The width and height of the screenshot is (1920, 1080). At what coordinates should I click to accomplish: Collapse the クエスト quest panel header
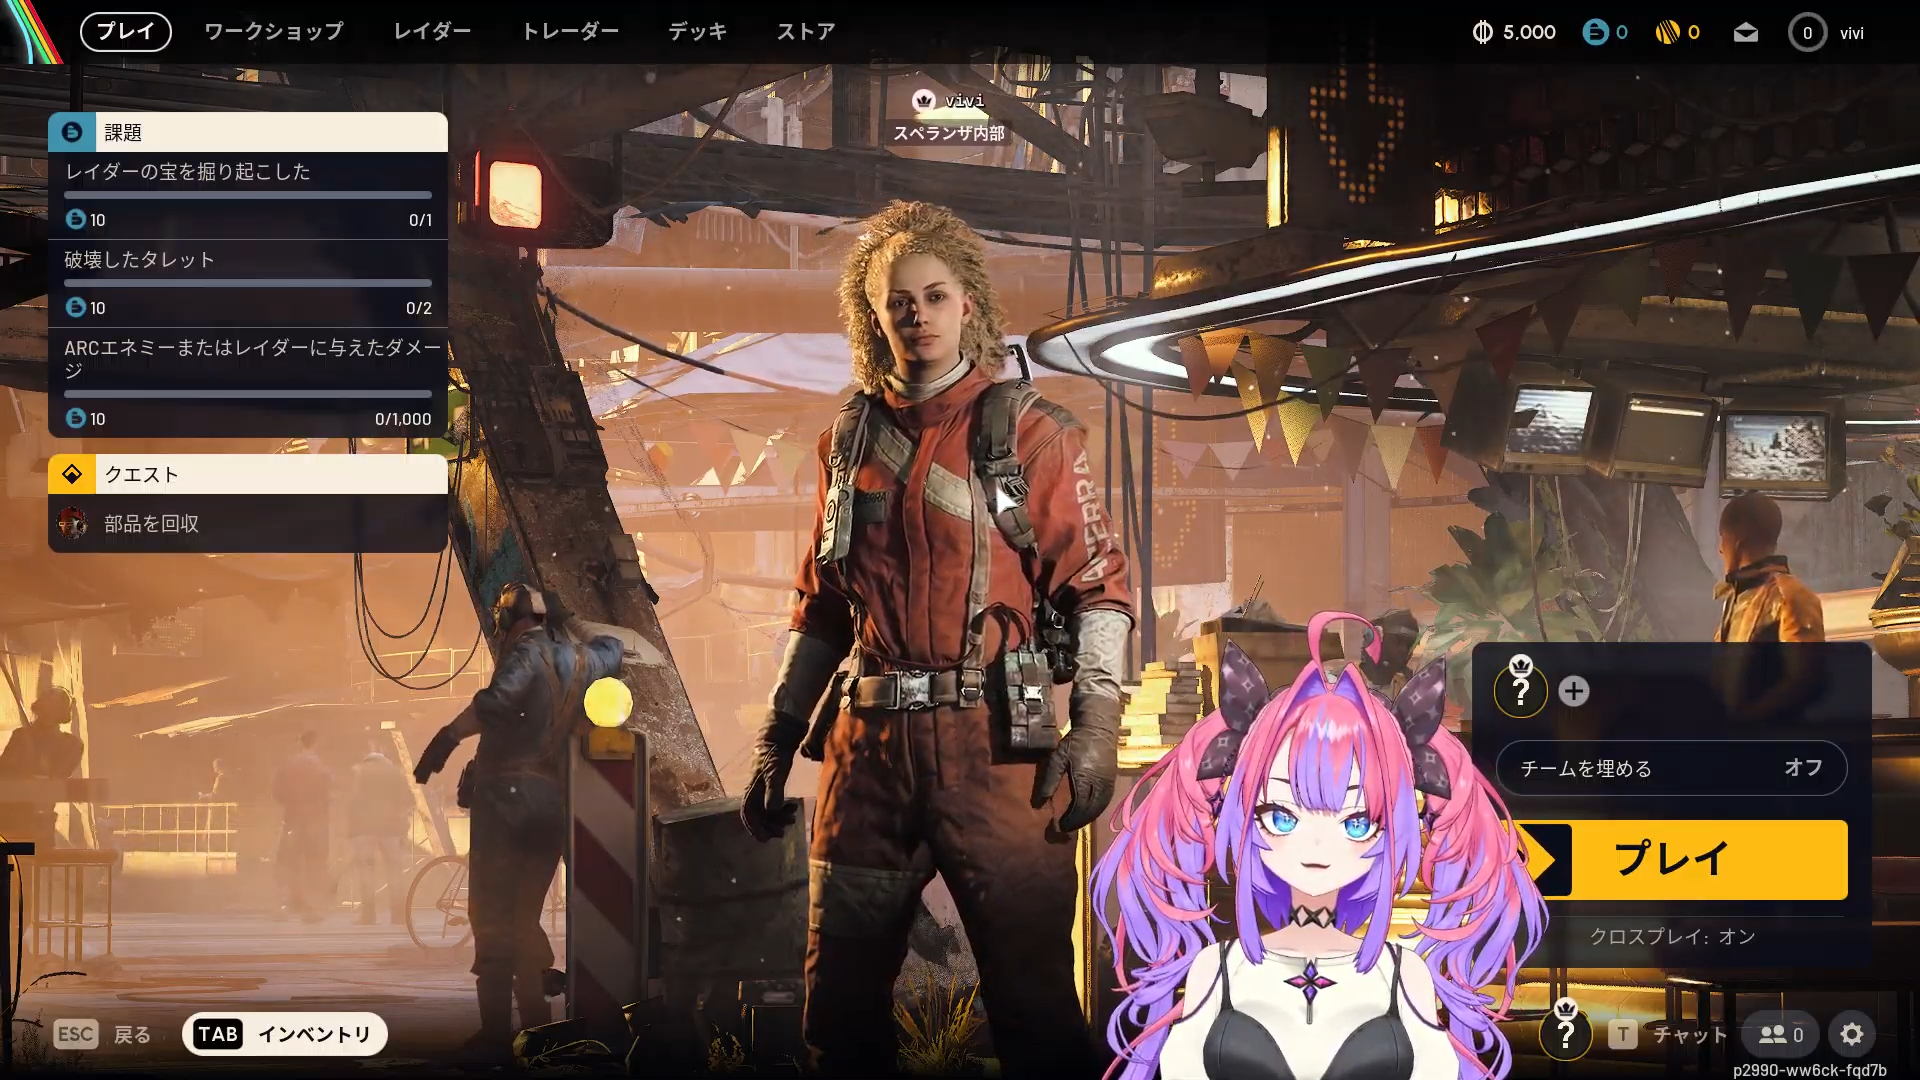click(x=247, y=474)
